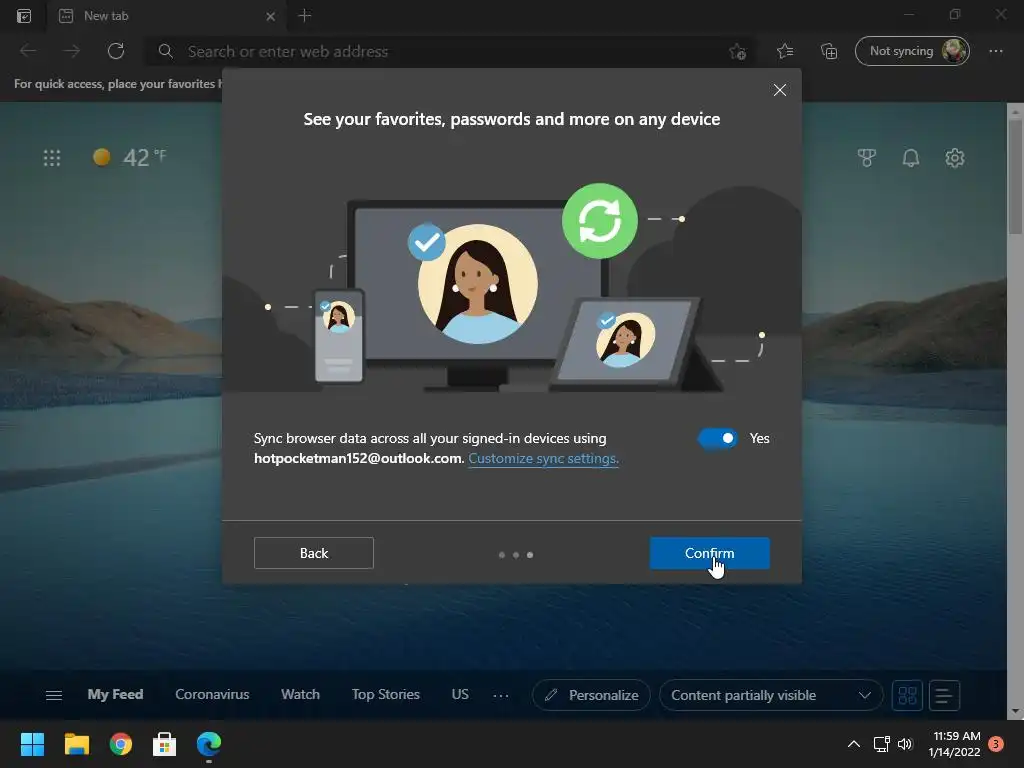The width and height of the screenshot is (1024, 768).
Task: Select the New tab tab
Action: click(x=167, y=16)
